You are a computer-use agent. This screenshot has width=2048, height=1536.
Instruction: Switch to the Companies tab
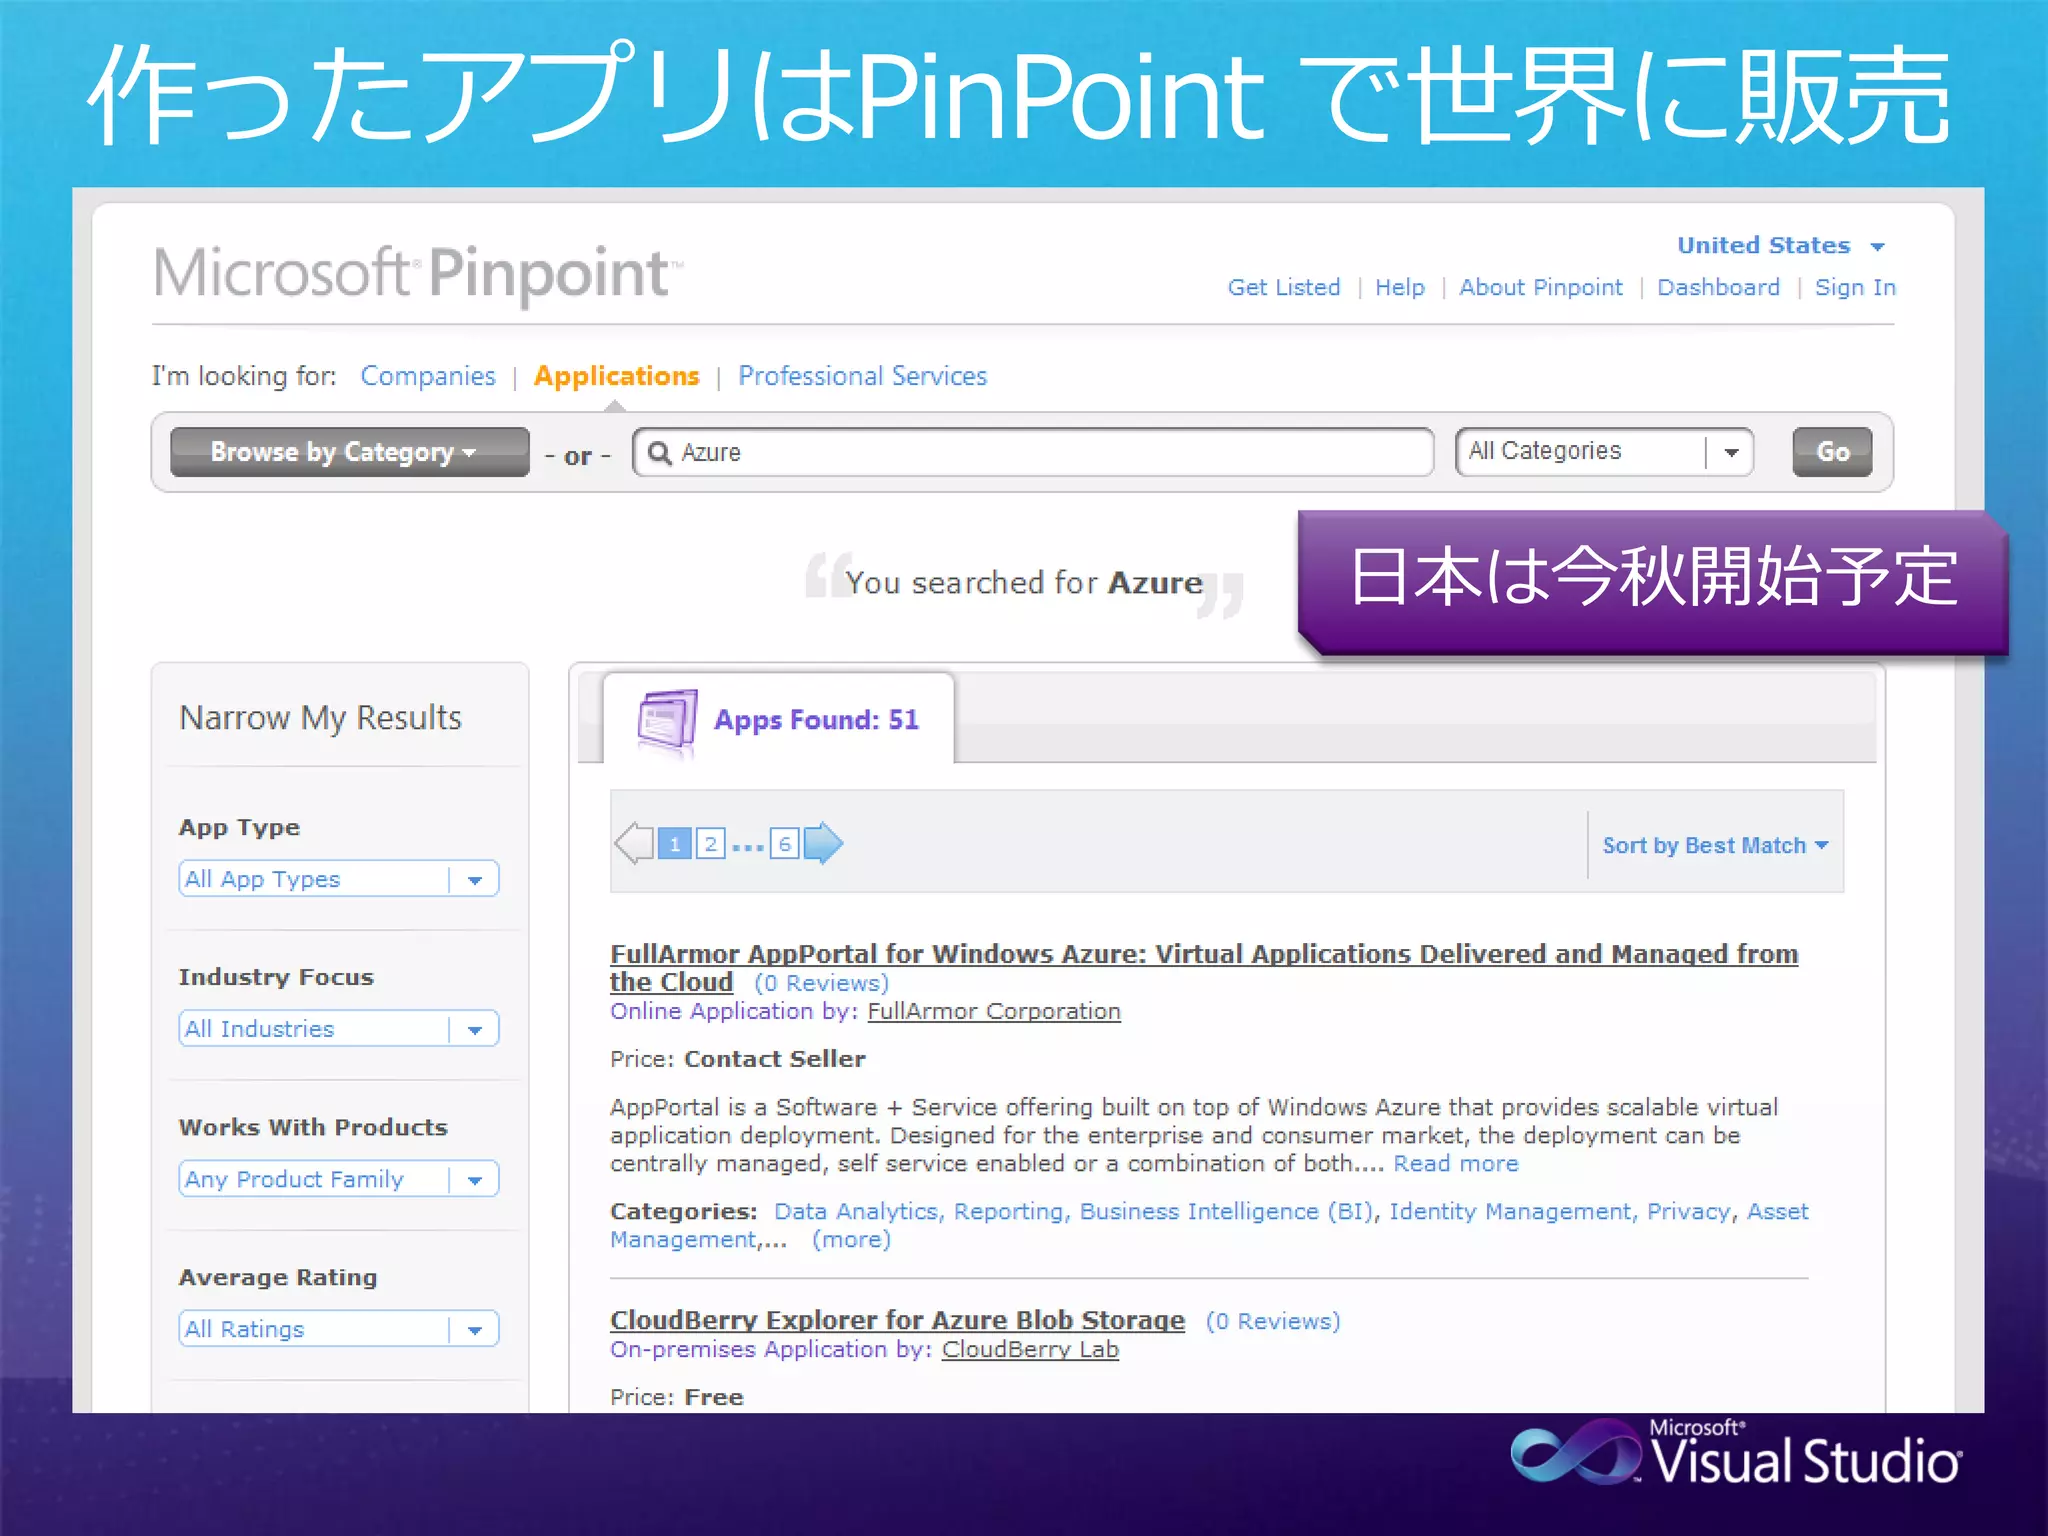tap(427, 376)
